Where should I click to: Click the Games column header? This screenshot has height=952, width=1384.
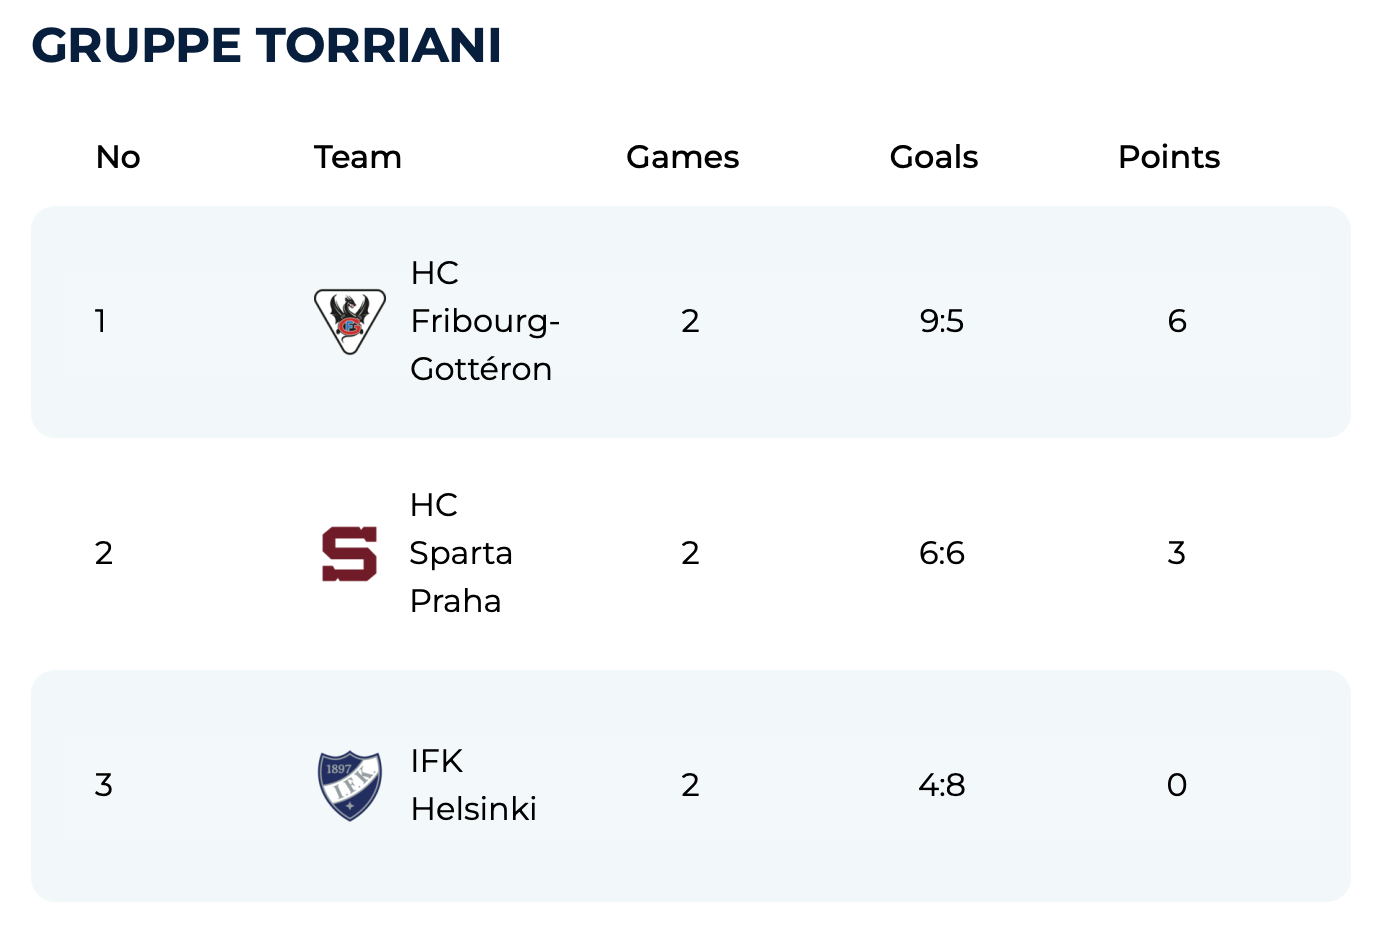[682, 157]
